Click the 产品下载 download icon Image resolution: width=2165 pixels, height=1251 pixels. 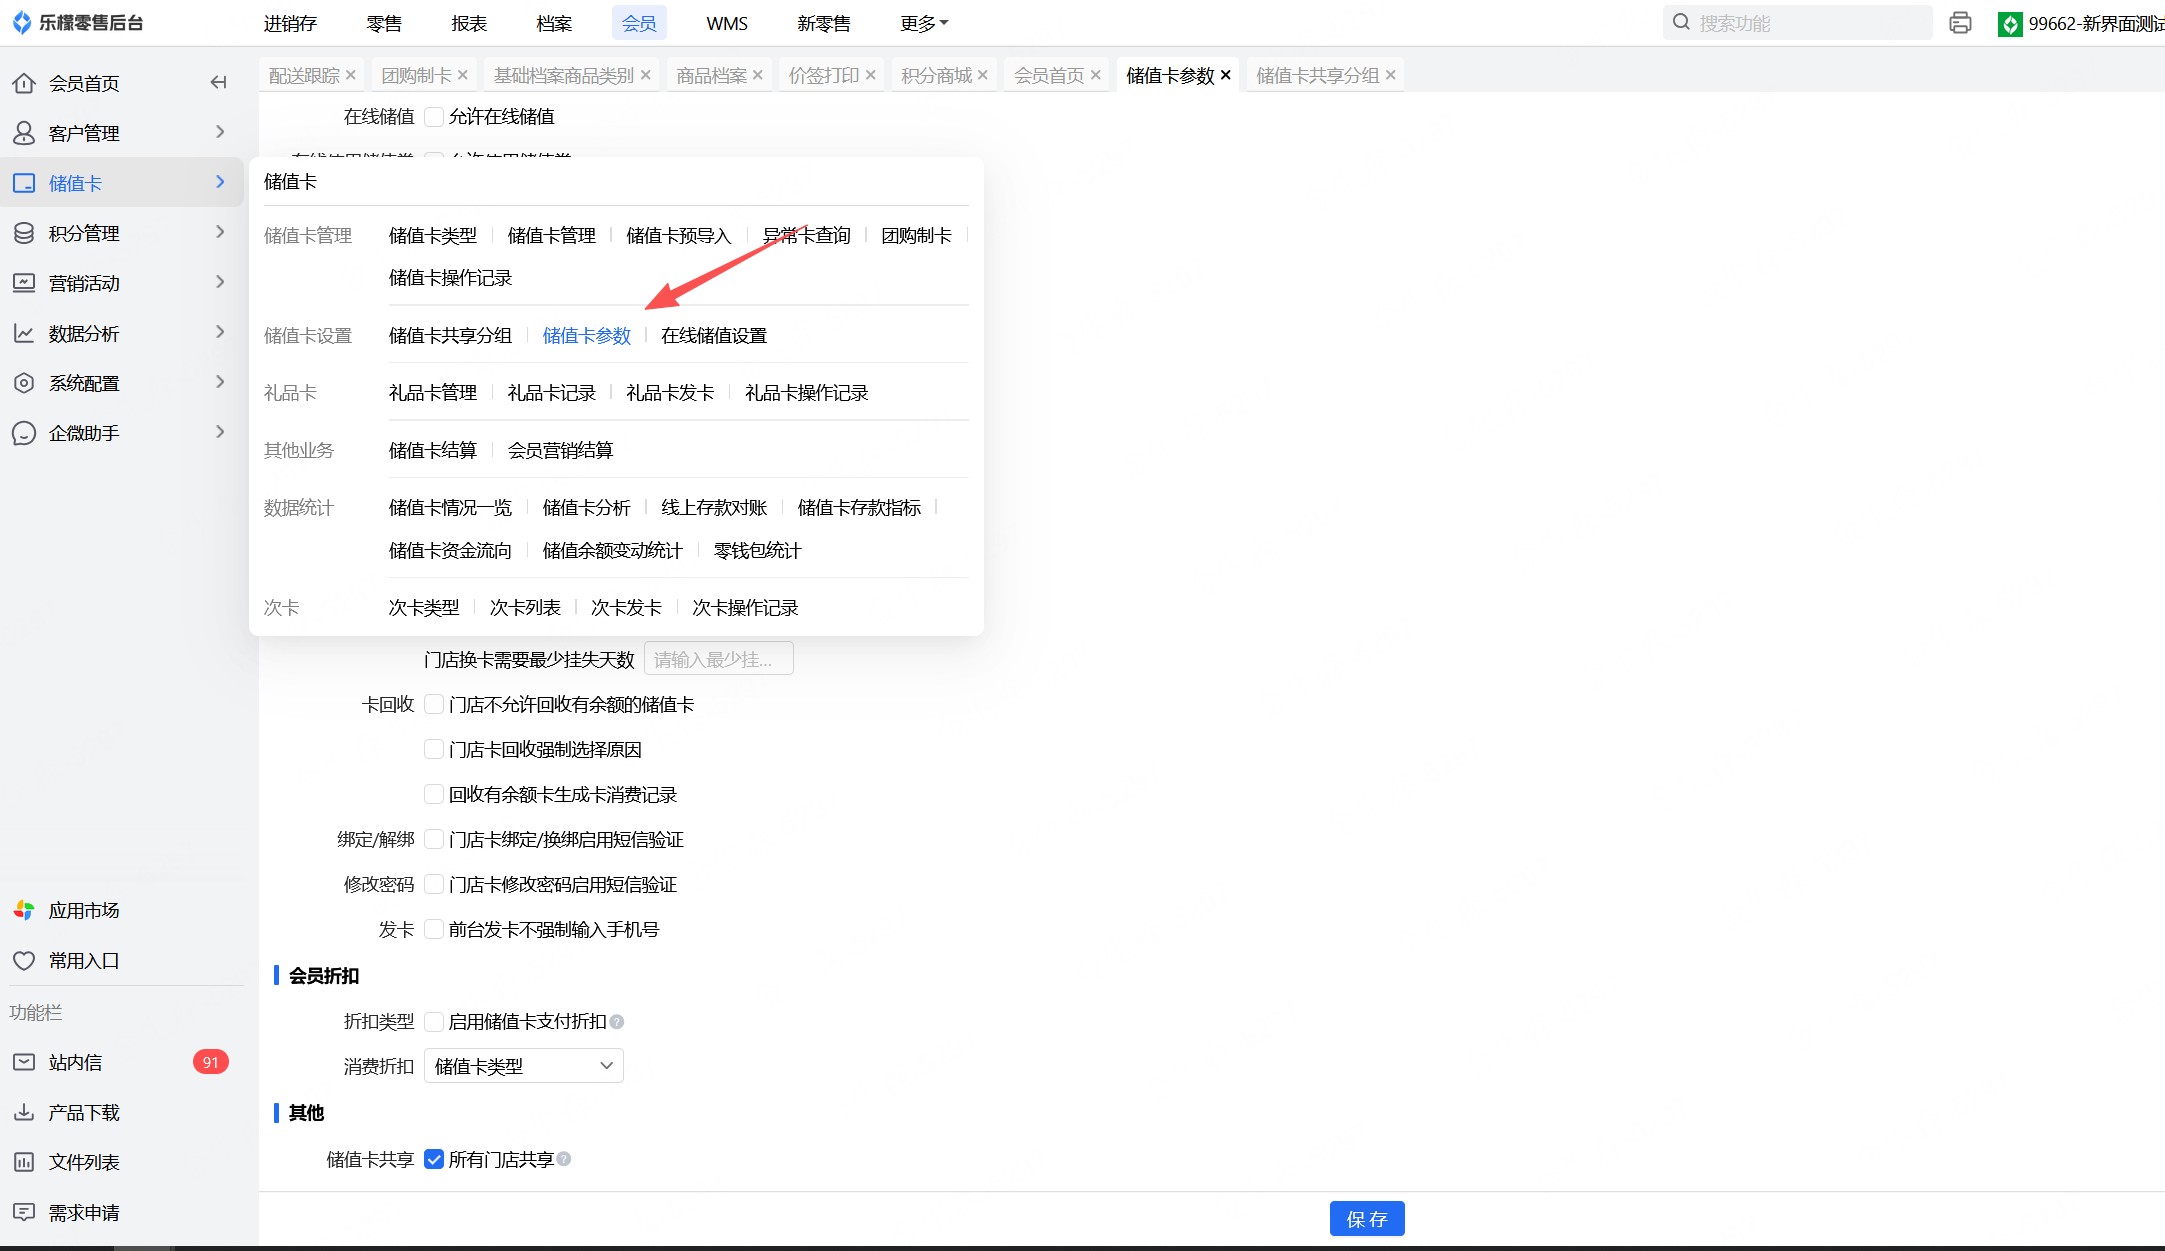tap(24, 1112)
